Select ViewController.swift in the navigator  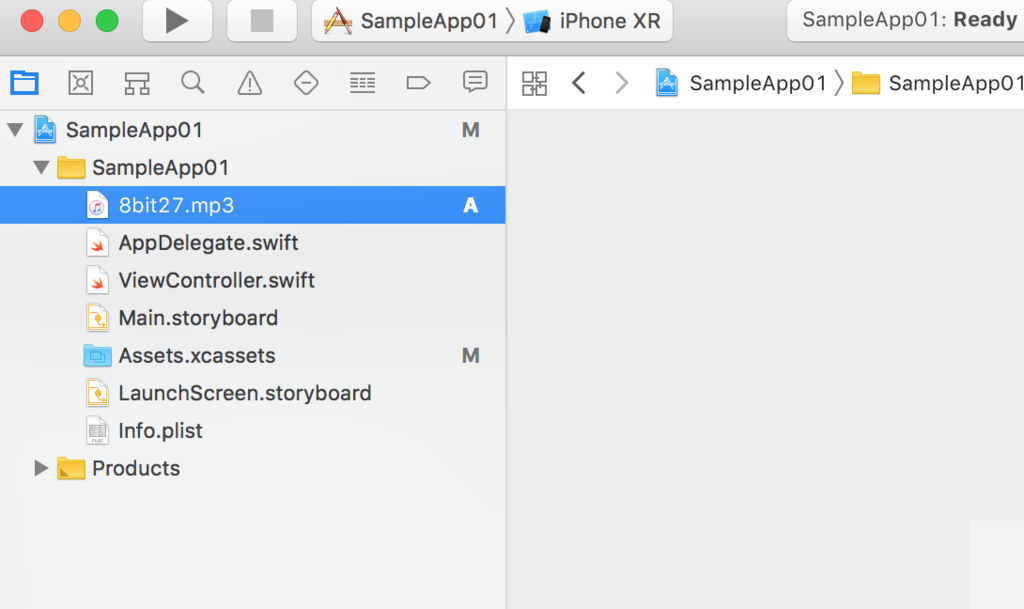click(x=216, y=280)
